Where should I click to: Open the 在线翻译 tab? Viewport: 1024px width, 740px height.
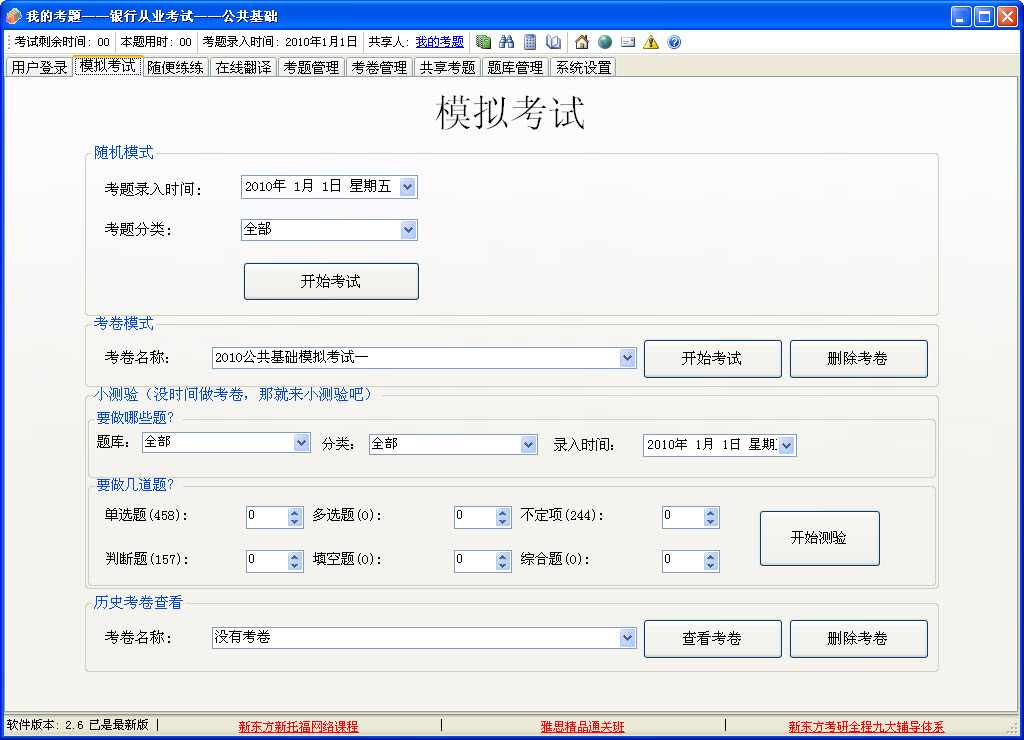coord(243,67)
